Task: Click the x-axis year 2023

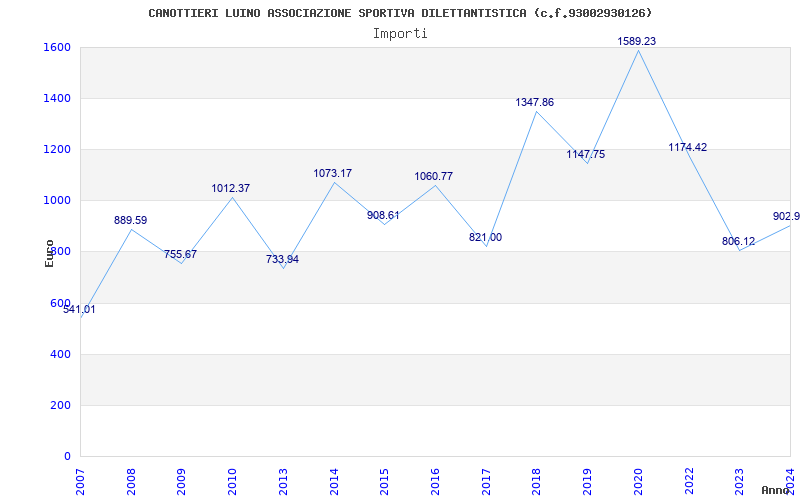Action: point(739,482)
